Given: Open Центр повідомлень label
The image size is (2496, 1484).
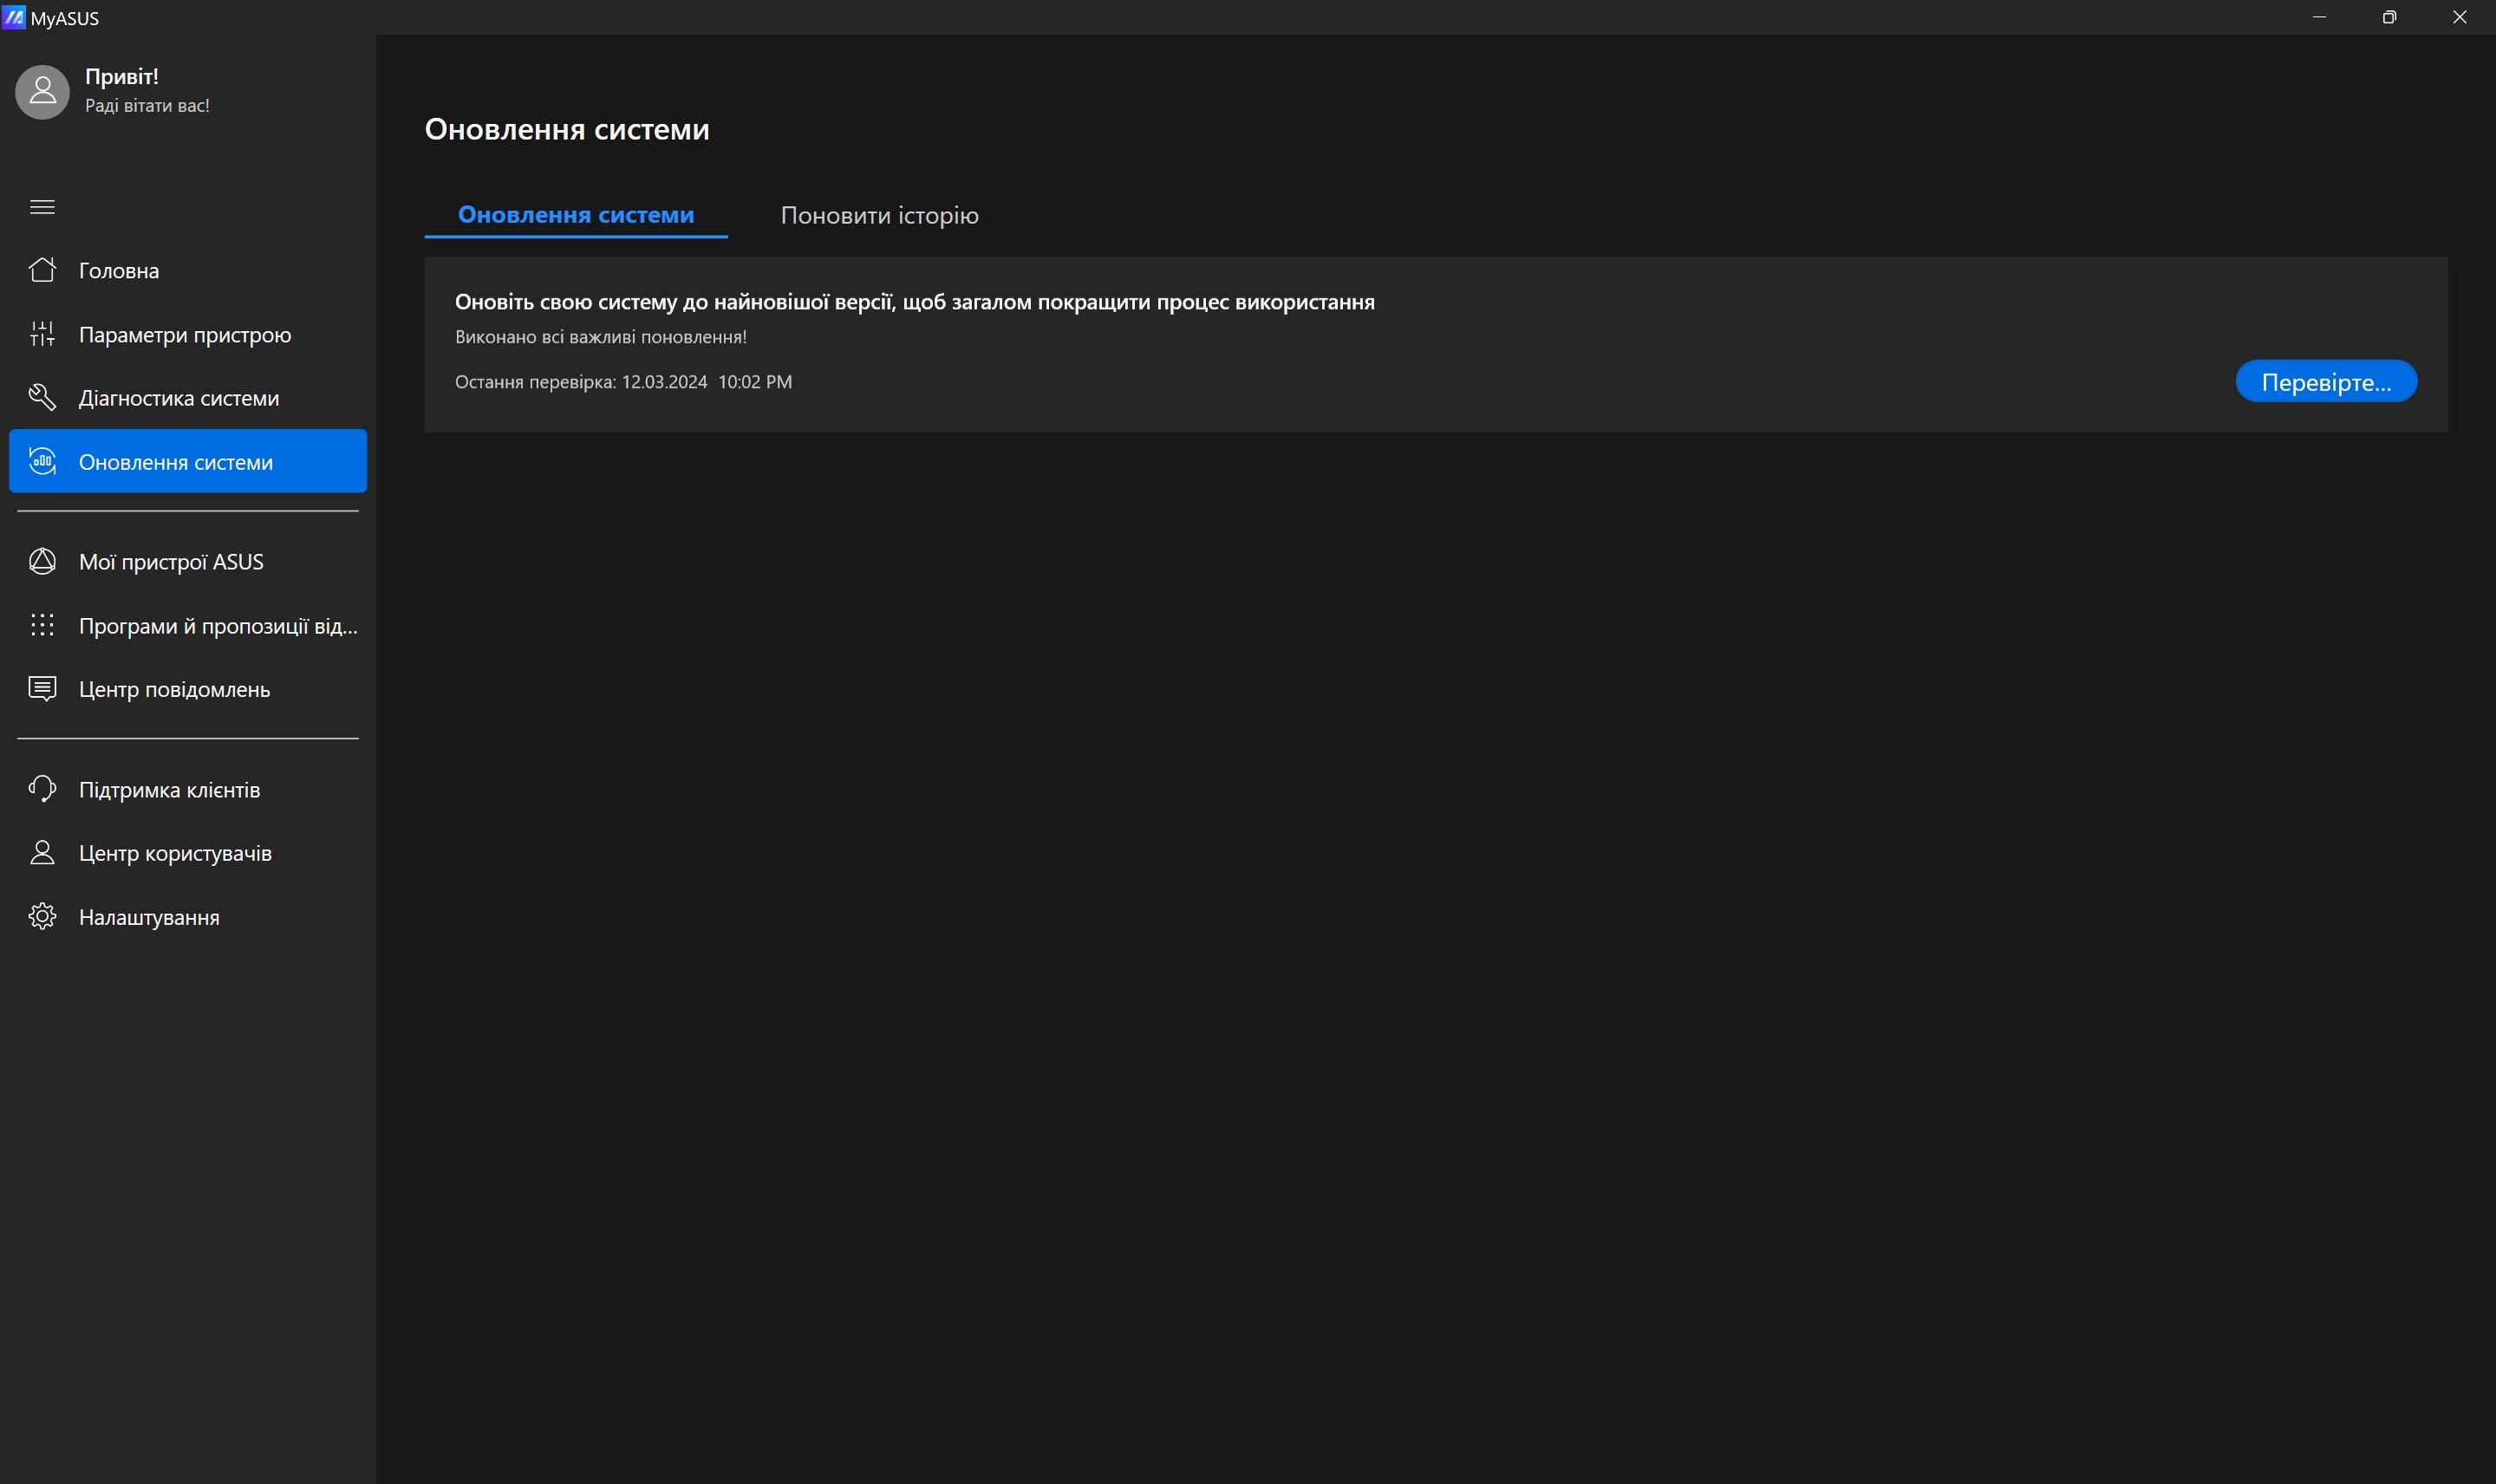Looking at the screenshot, I should click(x=175, y=690).
